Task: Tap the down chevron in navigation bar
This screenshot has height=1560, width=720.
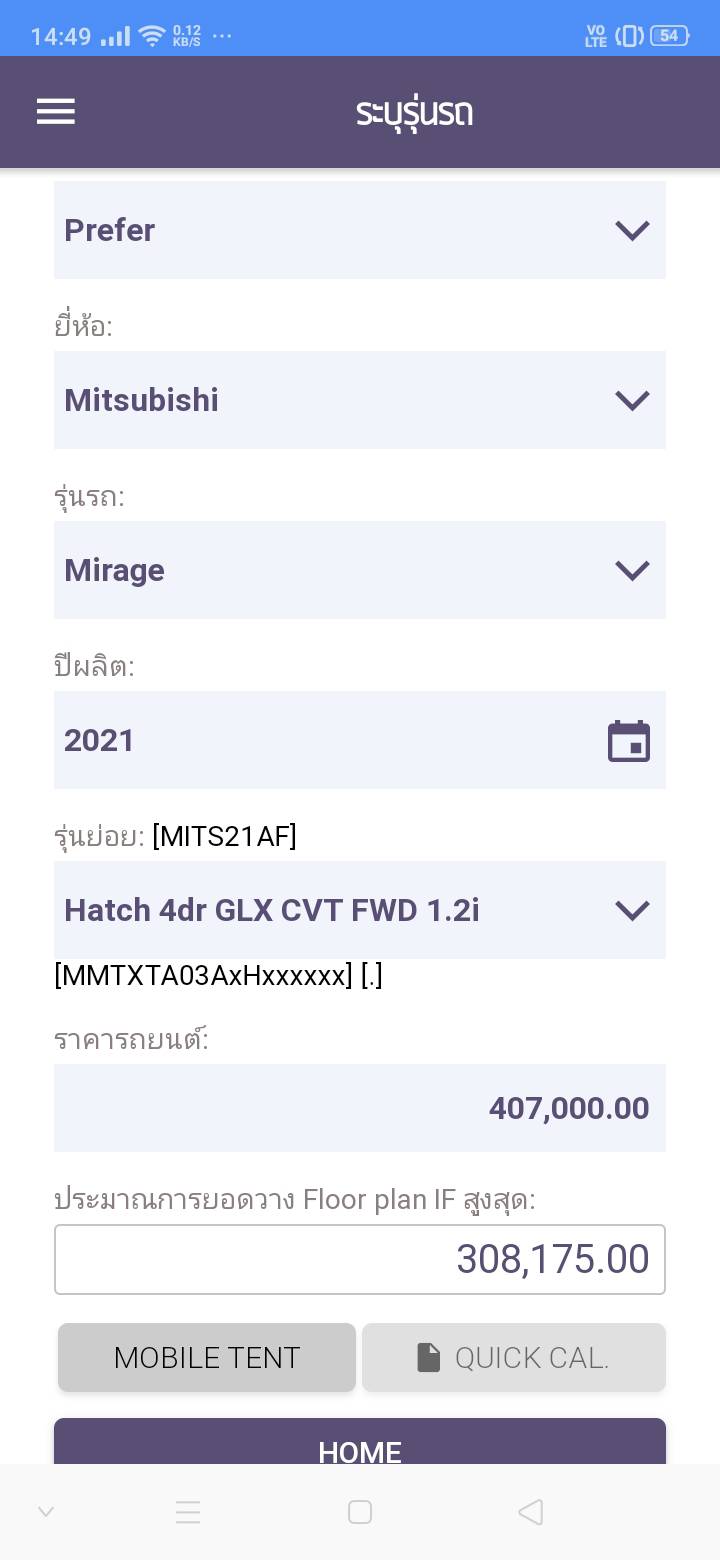Action: point(46,1511)
